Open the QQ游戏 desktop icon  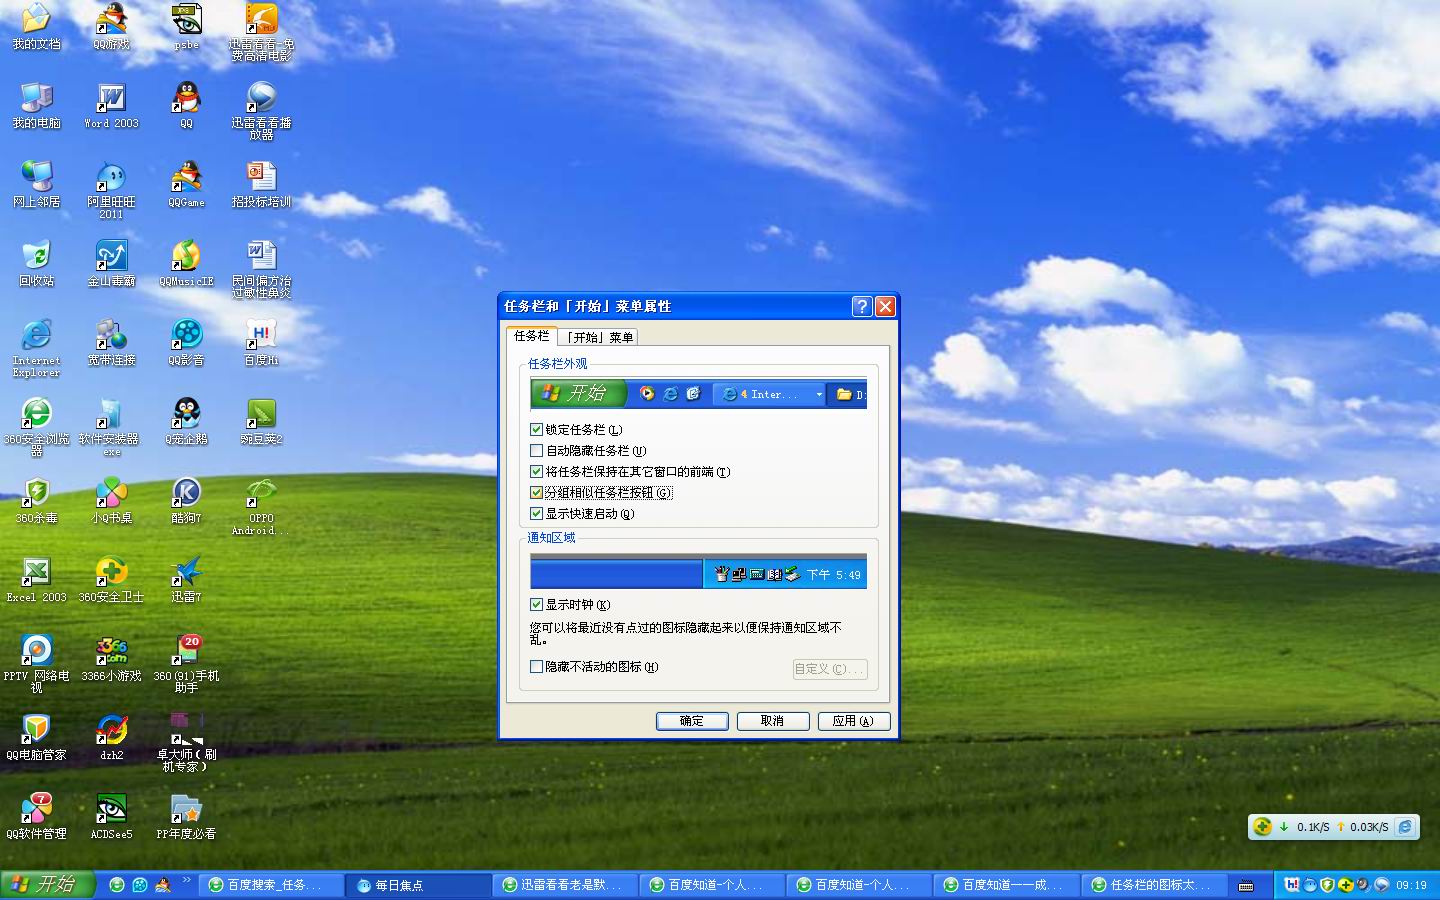click(x=111, y=27)
